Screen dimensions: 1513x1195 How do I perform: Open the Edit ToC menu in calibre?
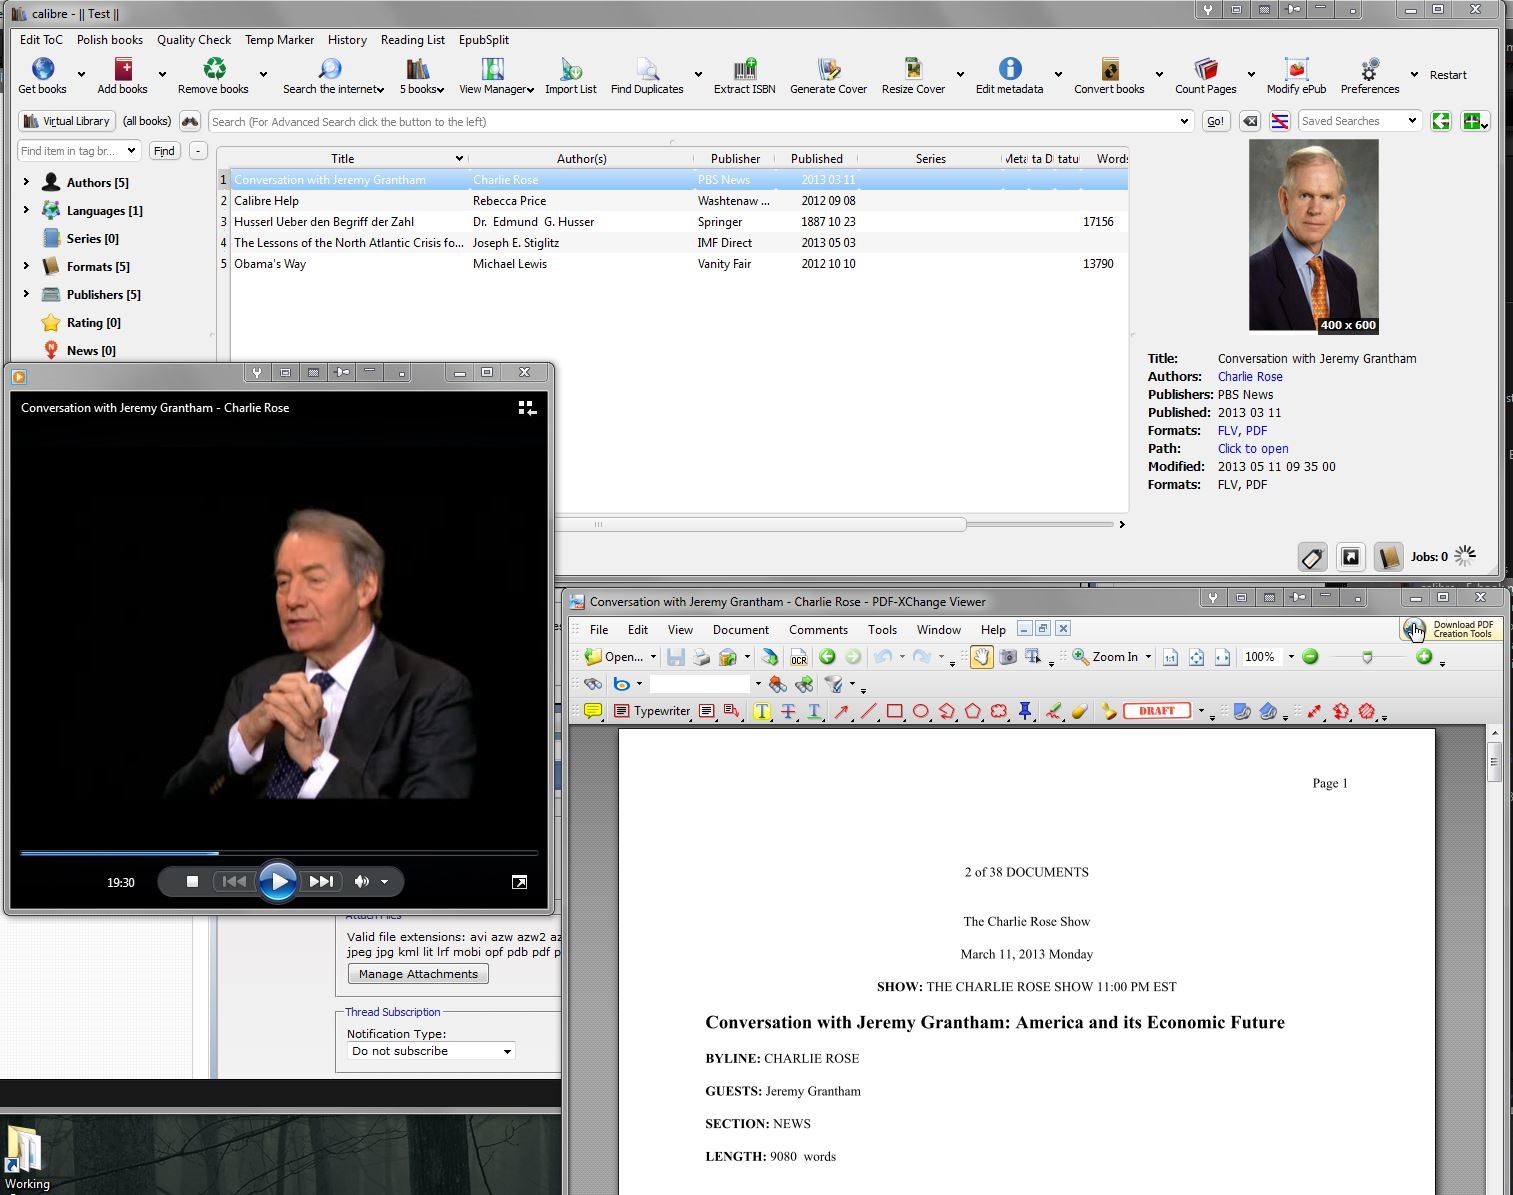click(41, 40)
